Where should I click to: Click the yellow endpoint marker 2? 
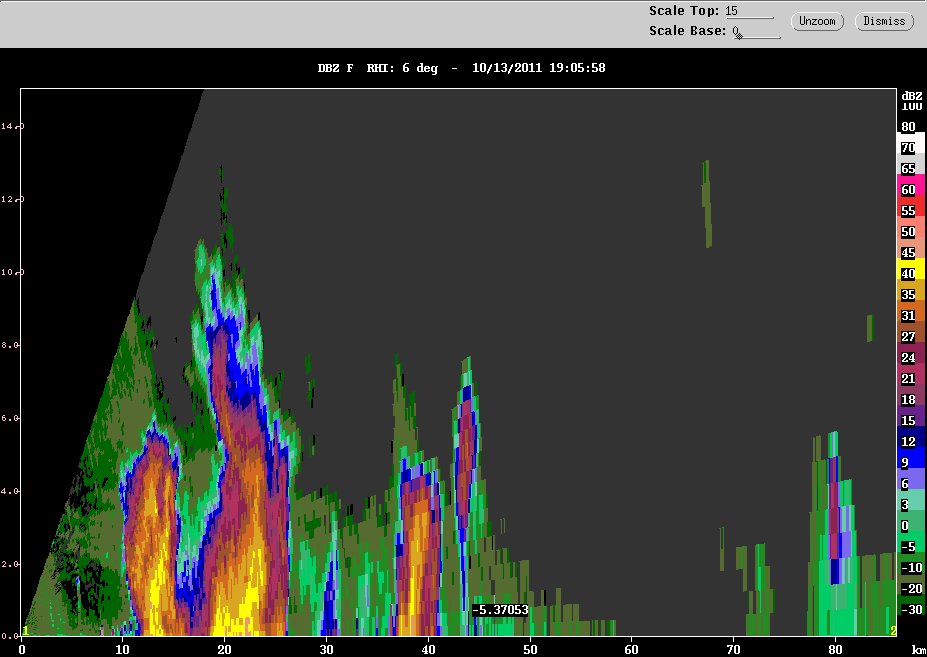pyautogui.click(x=893, y=631)
